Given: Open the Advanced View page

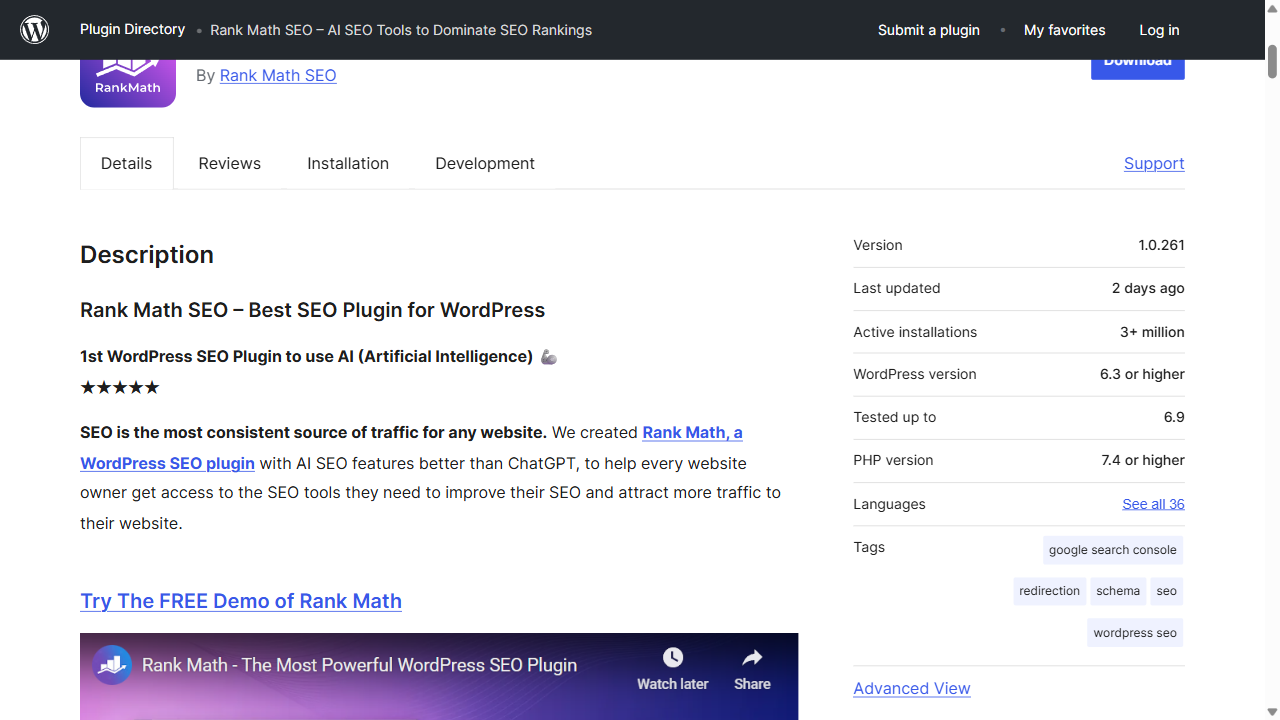Looking at the screenshot, I should click(911, 688).
